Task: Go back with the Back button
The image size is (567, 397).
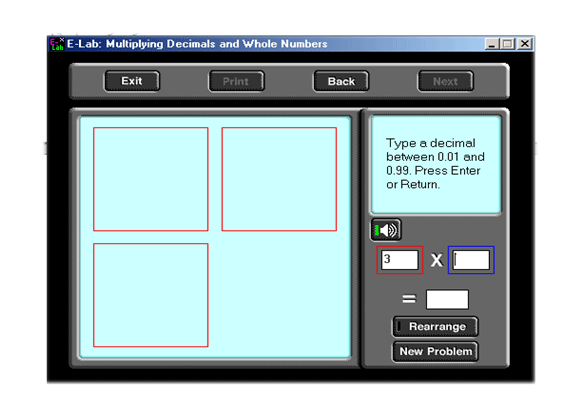Action: (341, 81)
